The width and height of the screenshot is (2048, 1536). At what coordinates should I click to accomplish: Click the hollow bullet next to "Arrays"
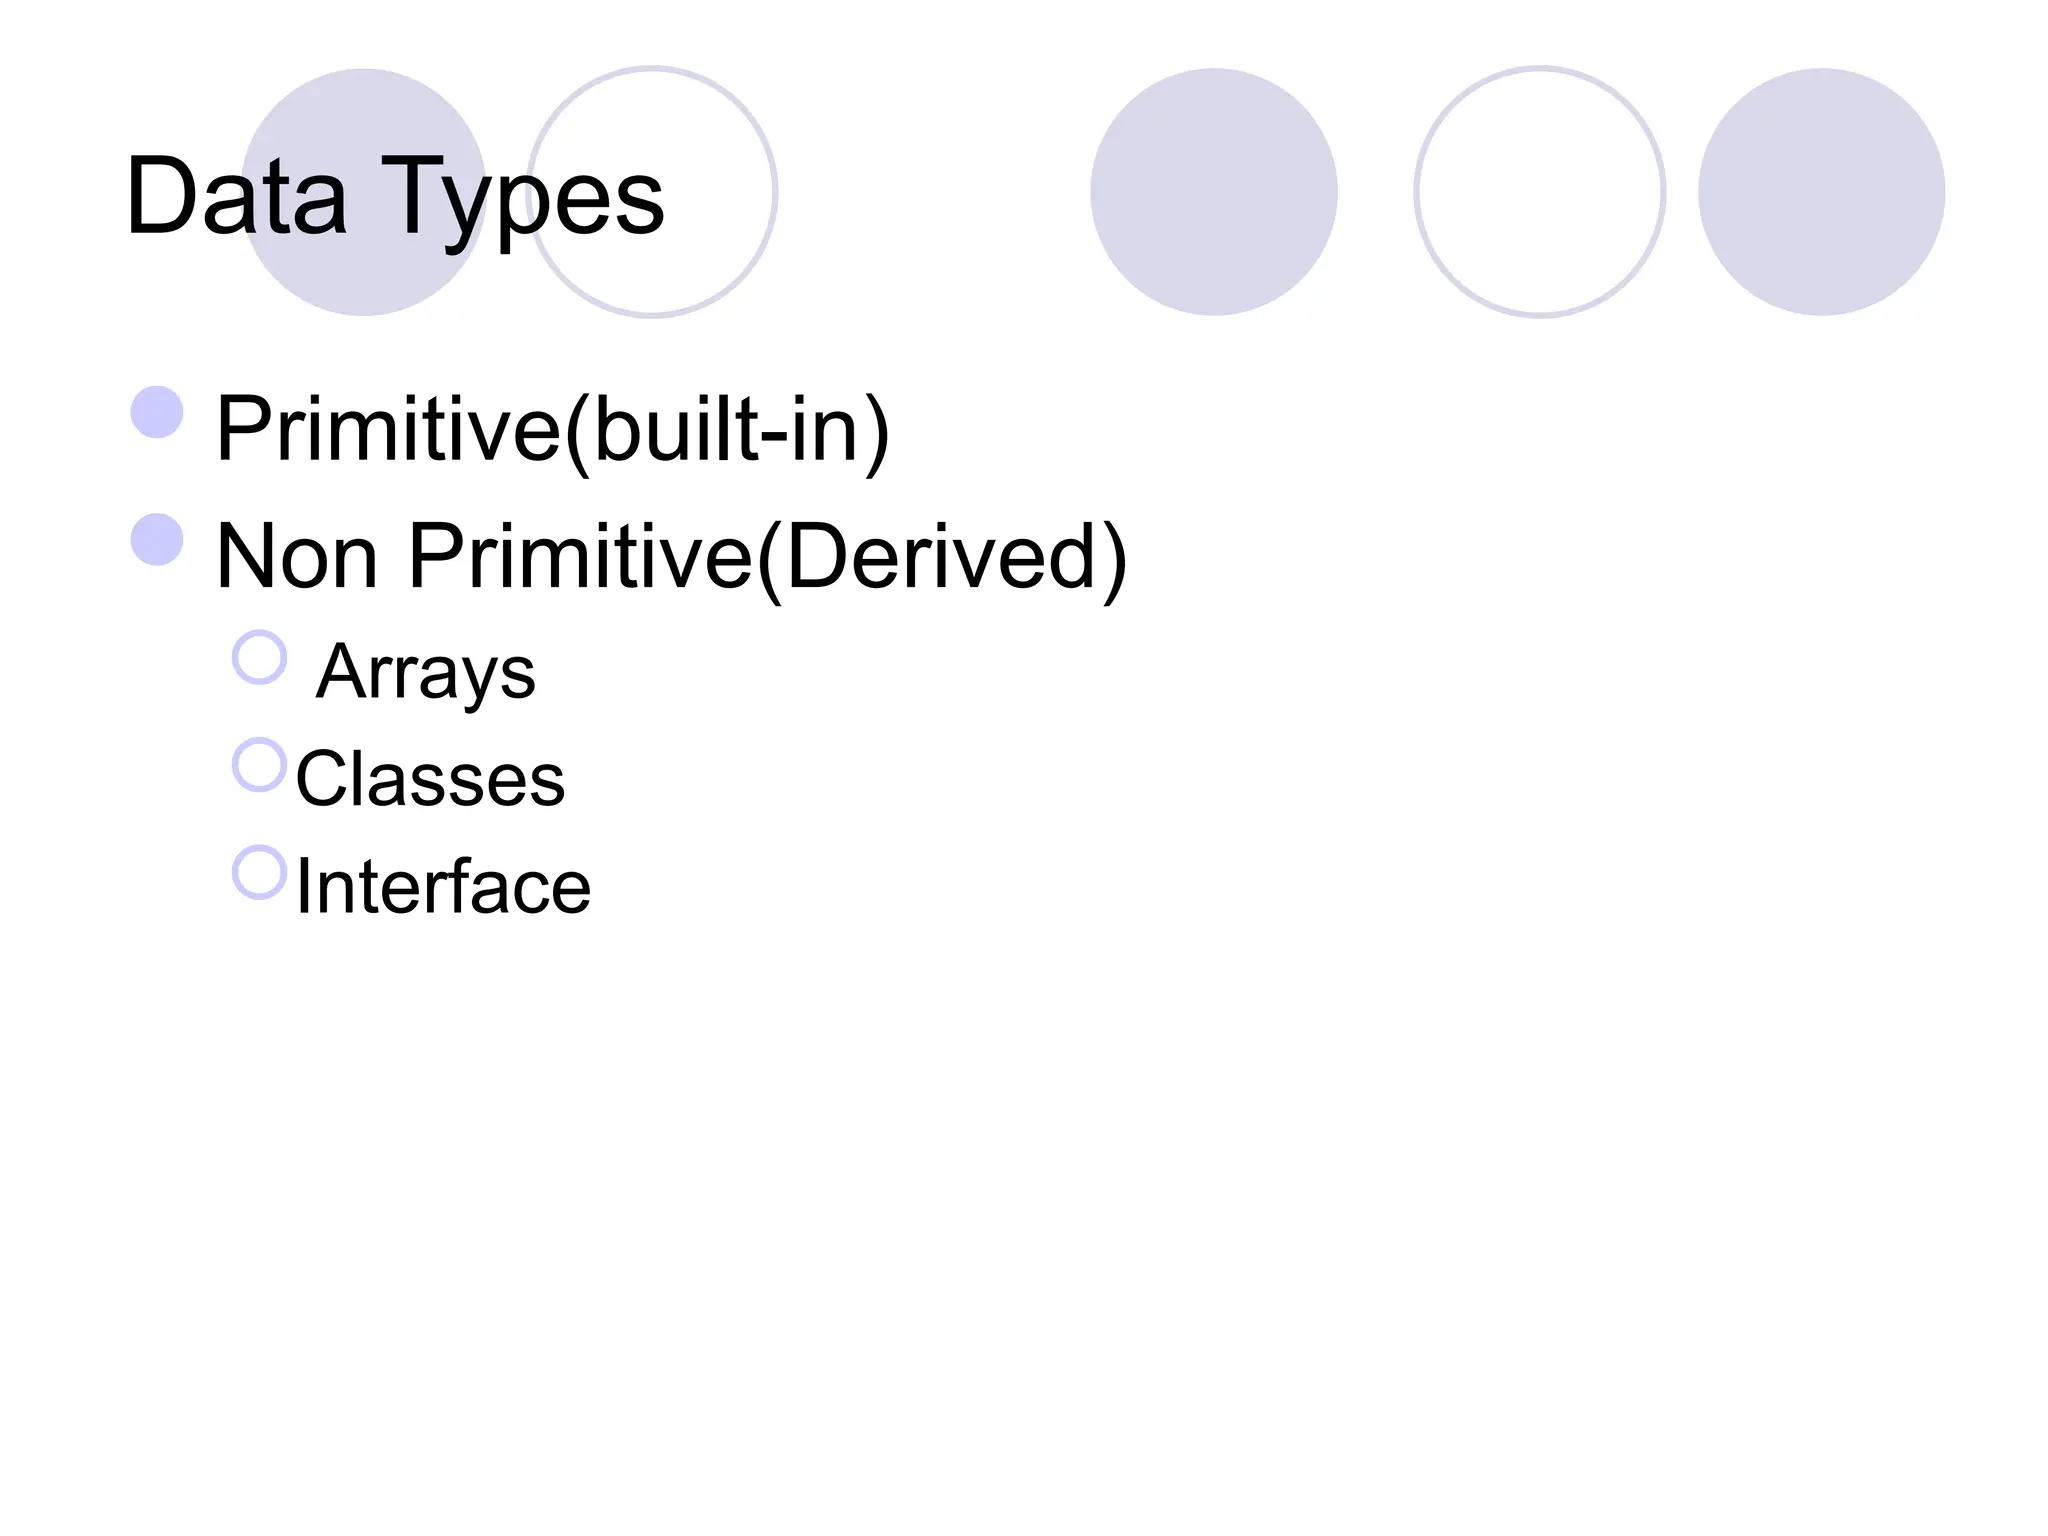[260, 657]
